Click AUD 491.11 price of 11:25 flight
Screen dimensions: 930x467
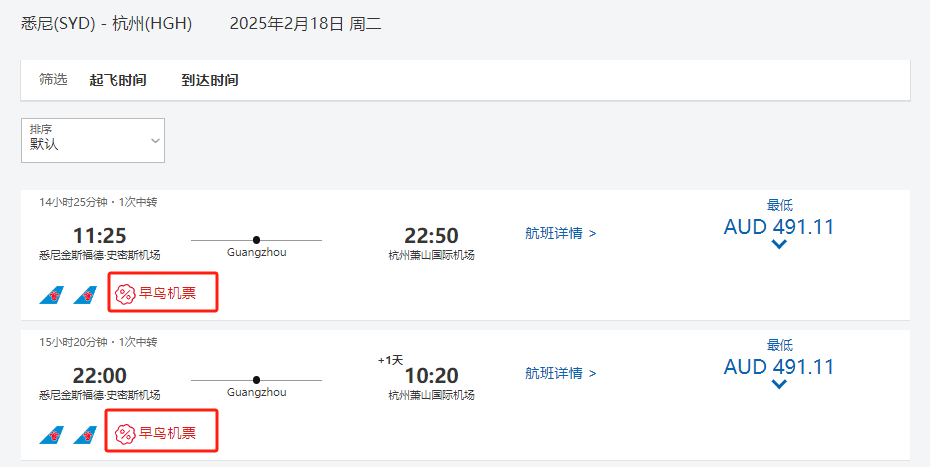coord(779,227)
